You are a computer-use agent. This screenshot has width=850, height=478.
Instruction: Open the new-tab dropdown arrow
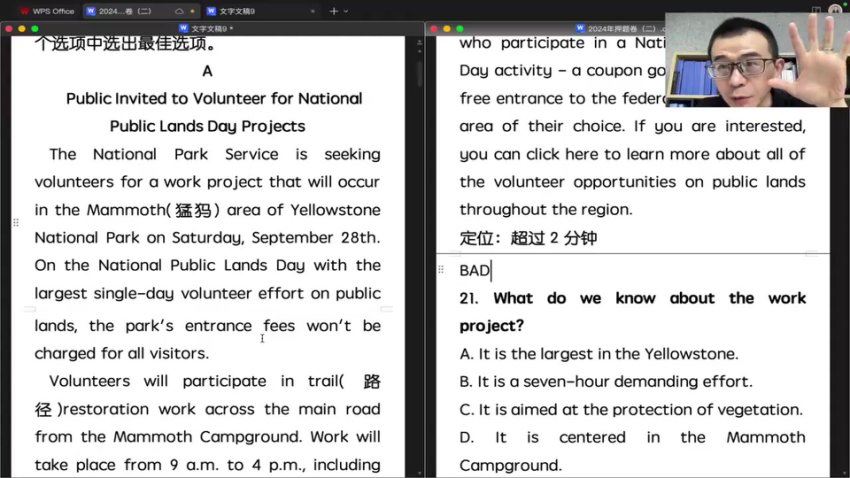346,11
